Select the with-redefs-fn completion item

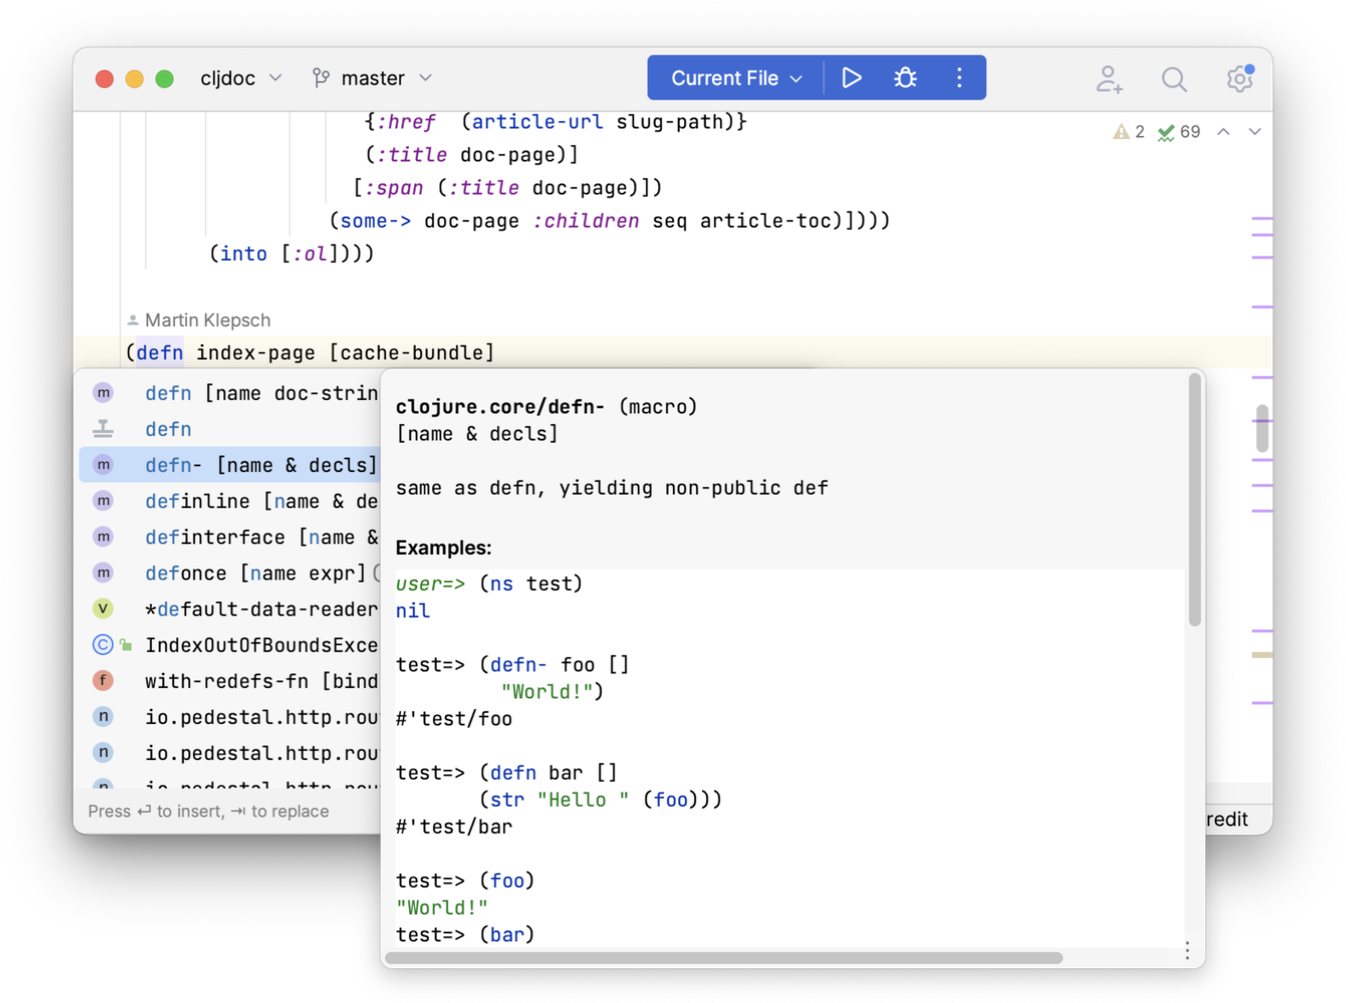click(230, 681)
